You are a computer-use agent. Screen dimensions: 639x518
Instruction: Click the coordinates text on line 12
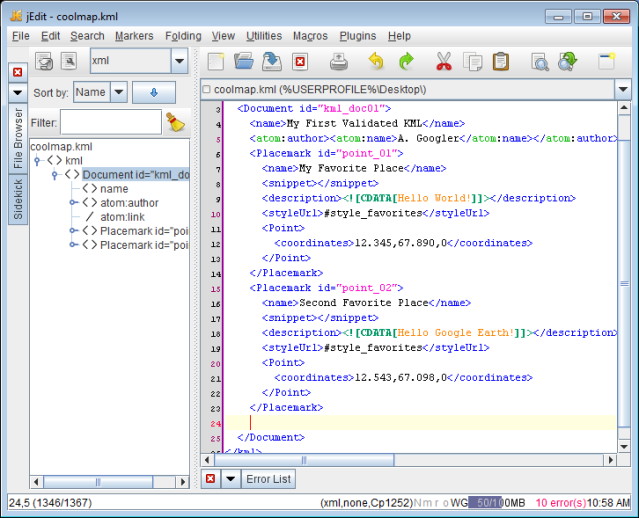coord(403,243)
